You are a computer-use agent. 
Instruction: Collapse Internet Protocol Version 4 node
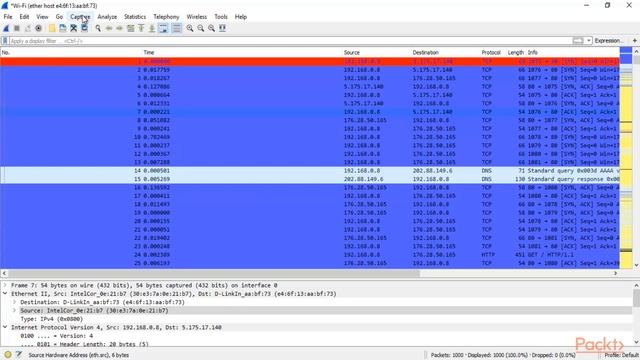click(5, 327)
